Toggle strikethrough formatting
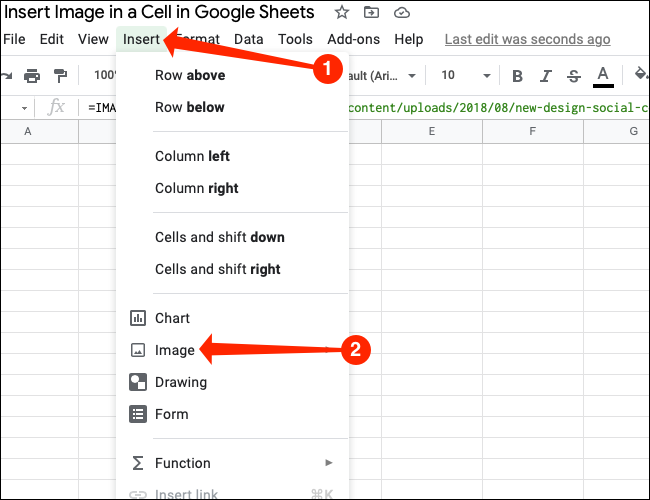The width and height of the screenshot is (650, 500). (x=573, y=76)
